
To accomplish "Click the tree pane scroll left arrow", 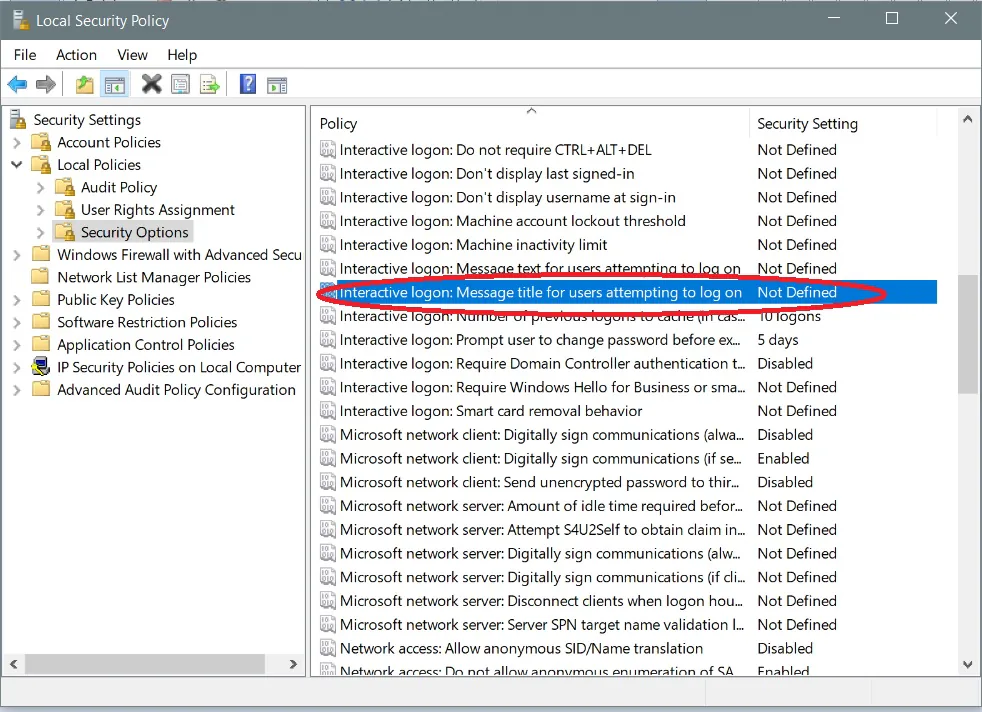I will tap(14, 664).
